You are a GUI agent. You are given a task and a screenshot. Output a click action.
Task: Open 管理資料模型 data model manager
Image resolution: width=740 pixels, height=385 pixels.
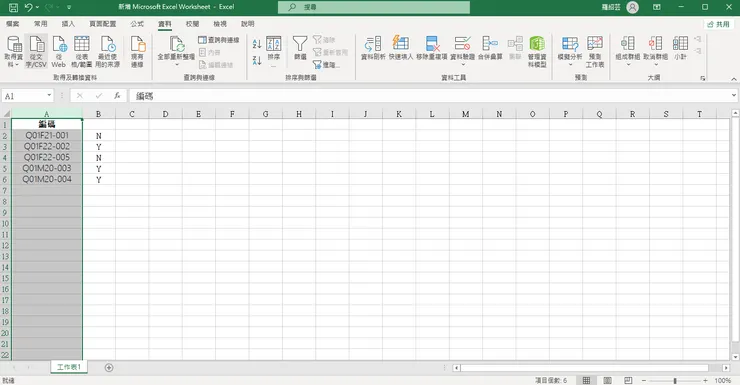pos(537,51)
